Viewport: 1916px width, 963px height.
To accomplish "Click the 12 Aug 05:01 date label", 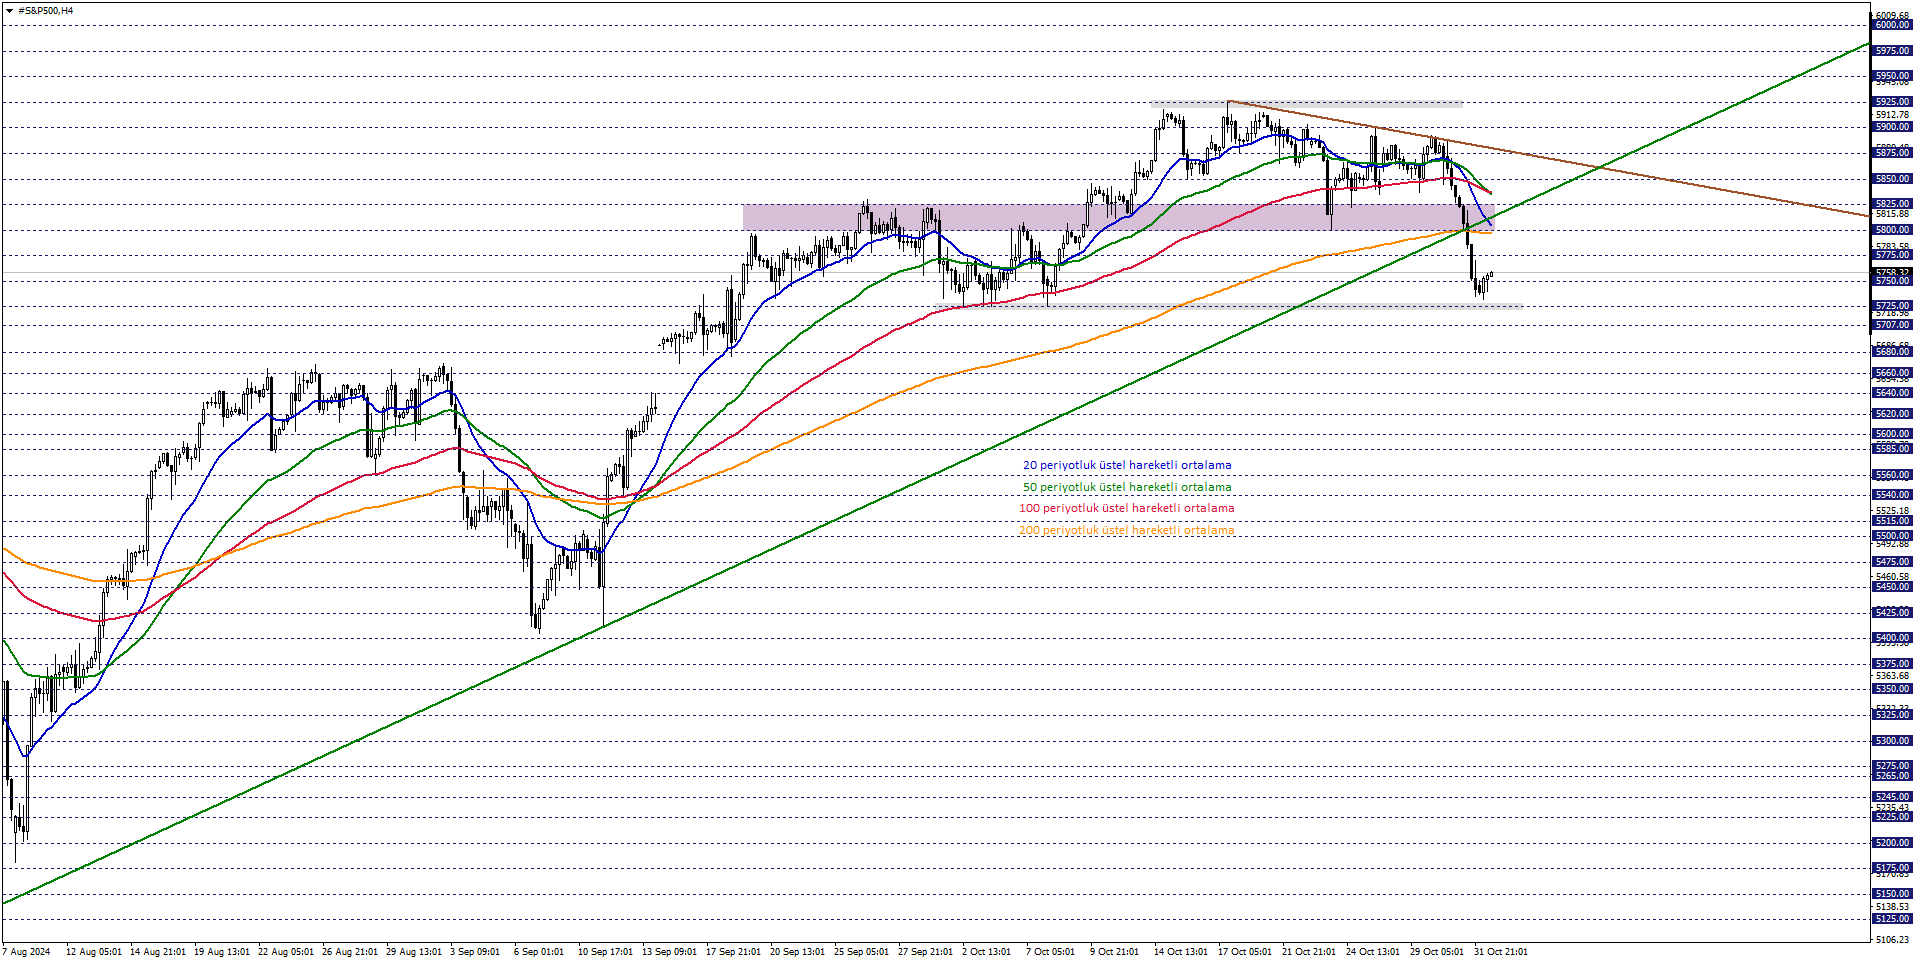I will tap(94, 952).
